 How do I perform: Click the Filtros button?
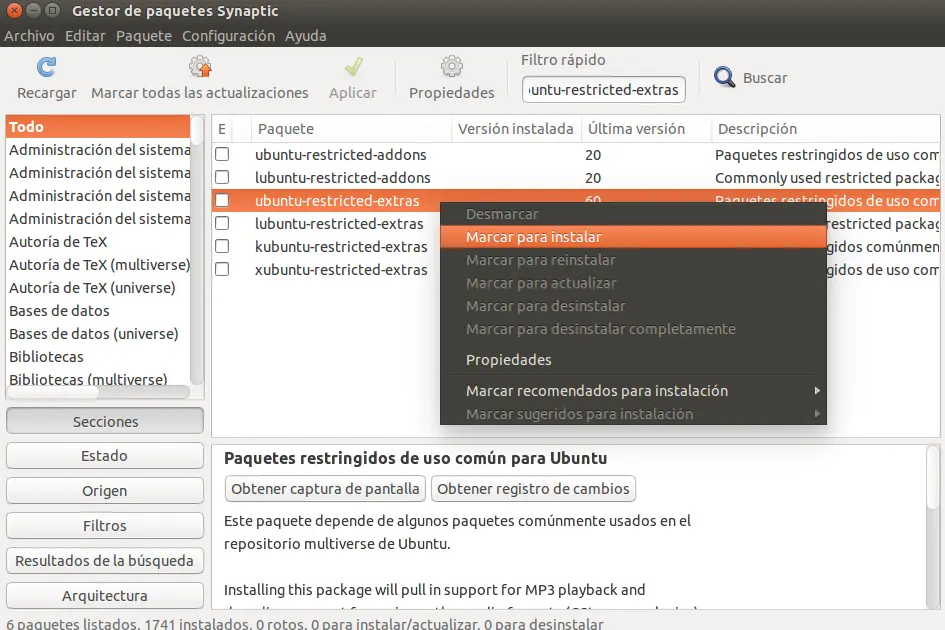(x=105, y=526)
